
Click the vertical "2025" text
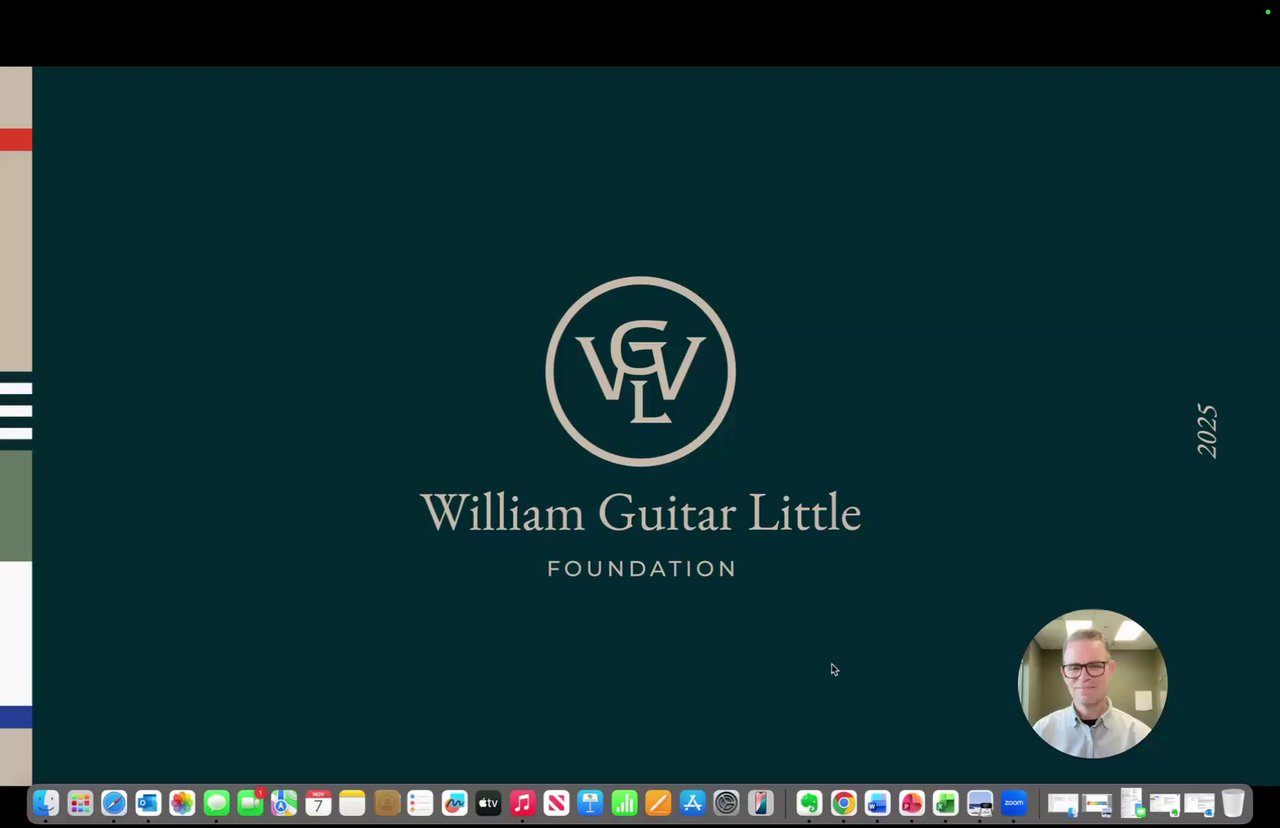click(x=1208, y=431)
